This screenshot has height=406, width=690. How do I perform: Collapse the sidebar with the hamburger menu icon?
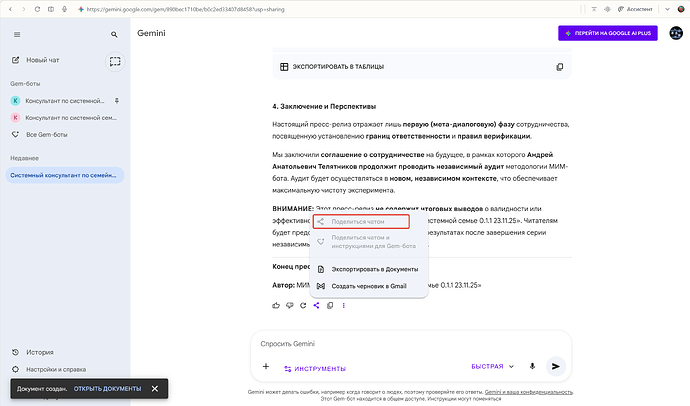17,34
